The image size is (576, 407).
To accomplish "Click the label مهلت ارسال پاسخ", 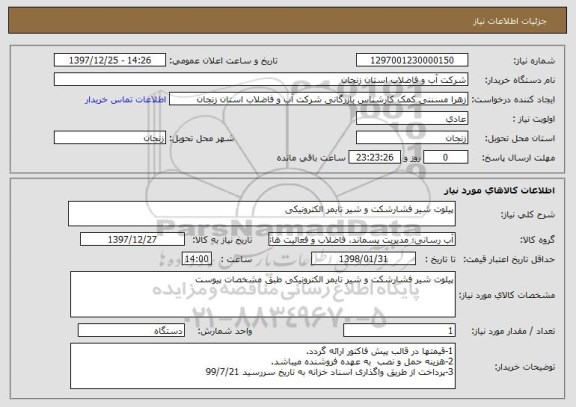I will click(518, 158).
